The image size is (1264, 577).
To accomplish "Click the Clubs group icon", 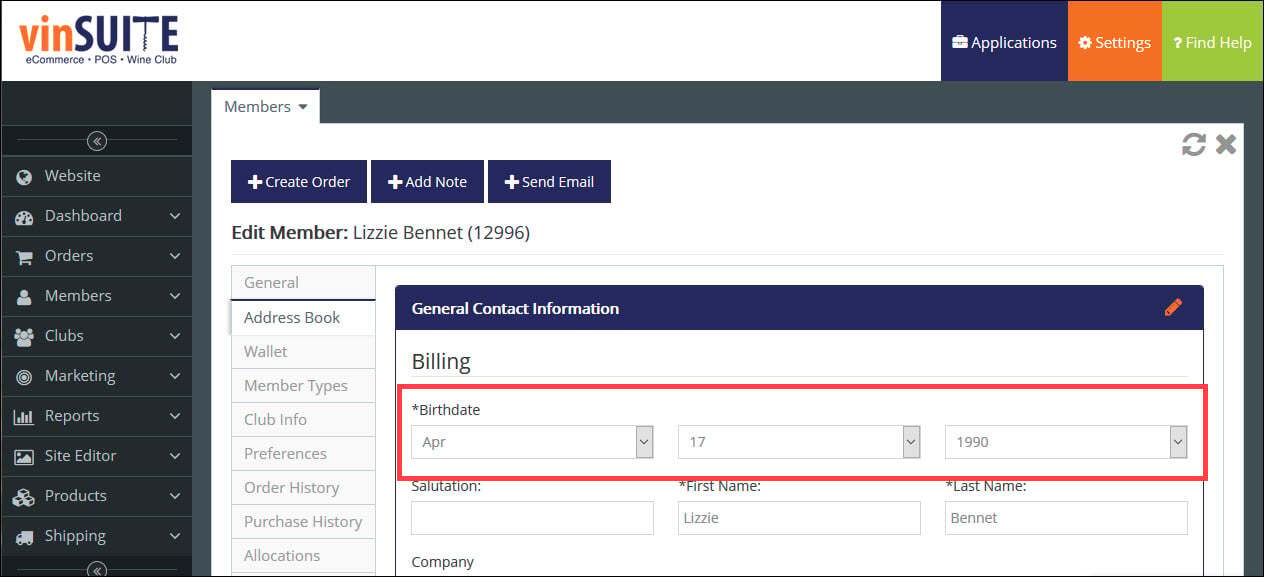I will click(x=25, y=337).
